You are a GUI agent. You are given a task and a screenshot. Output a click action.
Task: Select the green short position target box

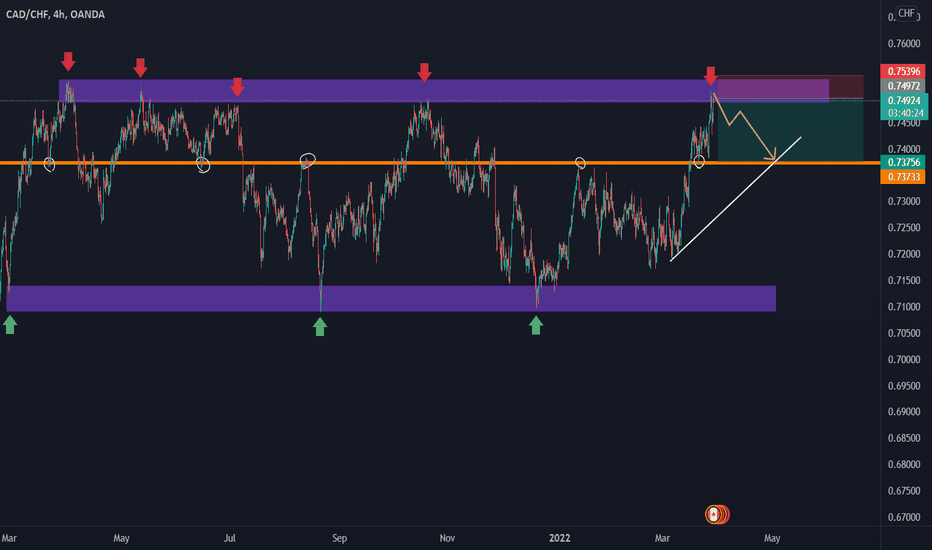791,130
